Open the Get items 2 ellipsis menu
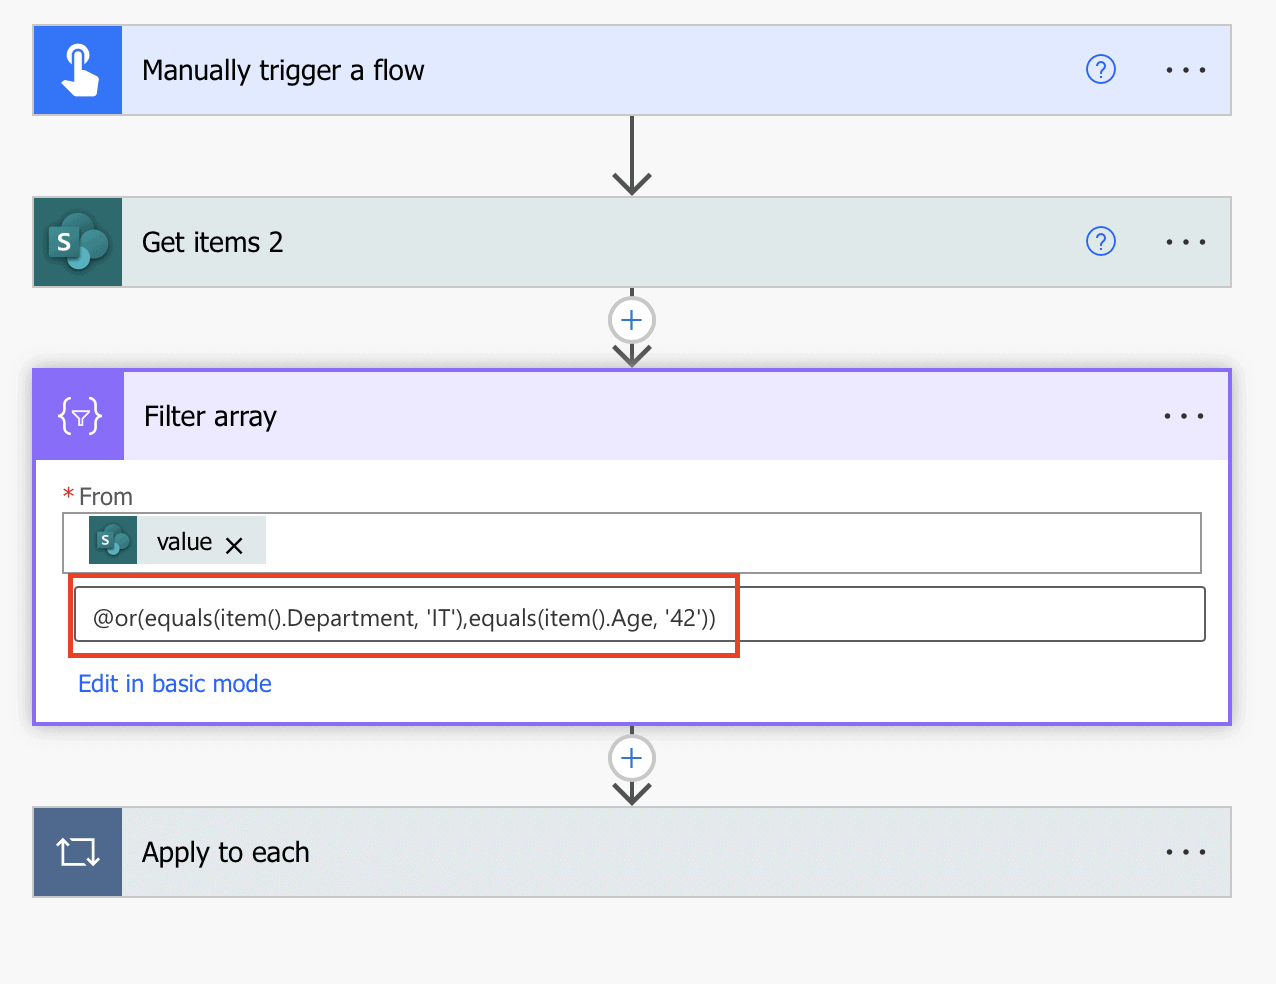 (x=1184, y=241)
